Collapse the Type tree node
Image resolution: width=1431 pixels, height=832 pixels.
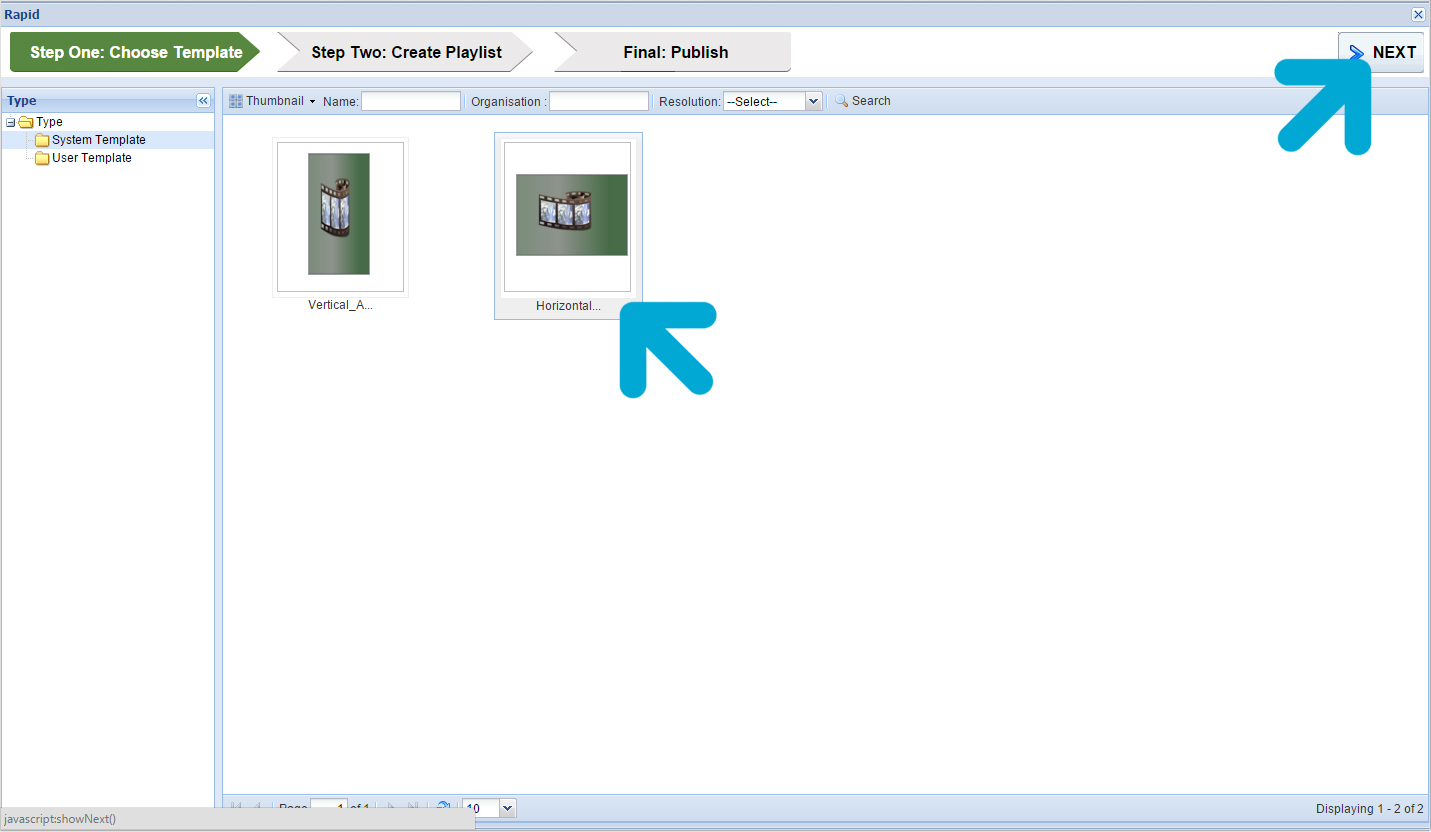click(x=9, y=121)
